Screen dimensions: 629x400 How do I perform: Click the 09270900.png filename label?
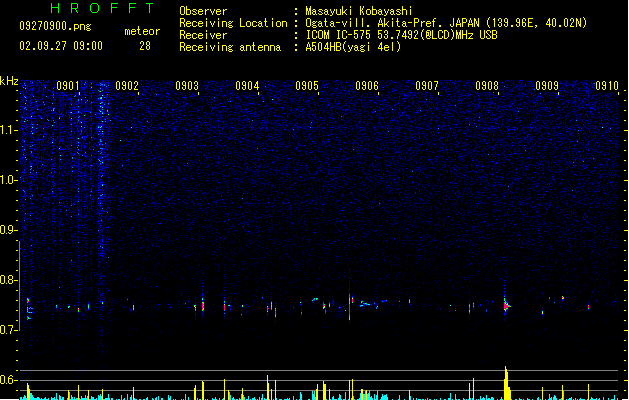55,26
